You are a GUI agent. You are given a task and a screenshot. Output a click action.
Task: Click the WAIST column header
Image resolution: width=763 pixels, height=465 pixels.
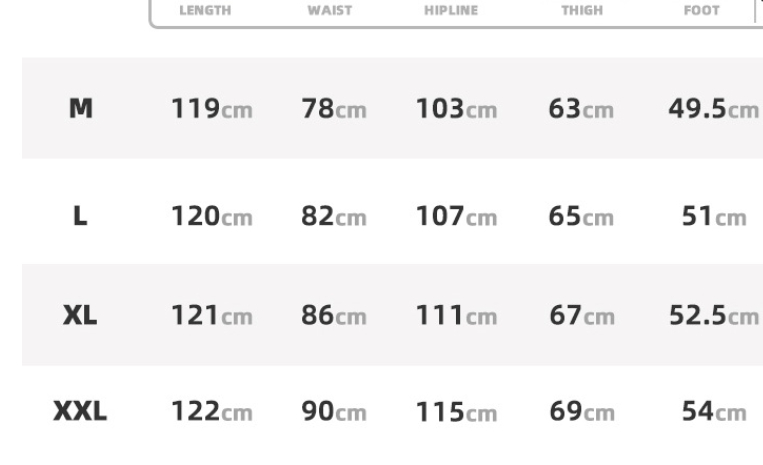(x=329, y=10)
